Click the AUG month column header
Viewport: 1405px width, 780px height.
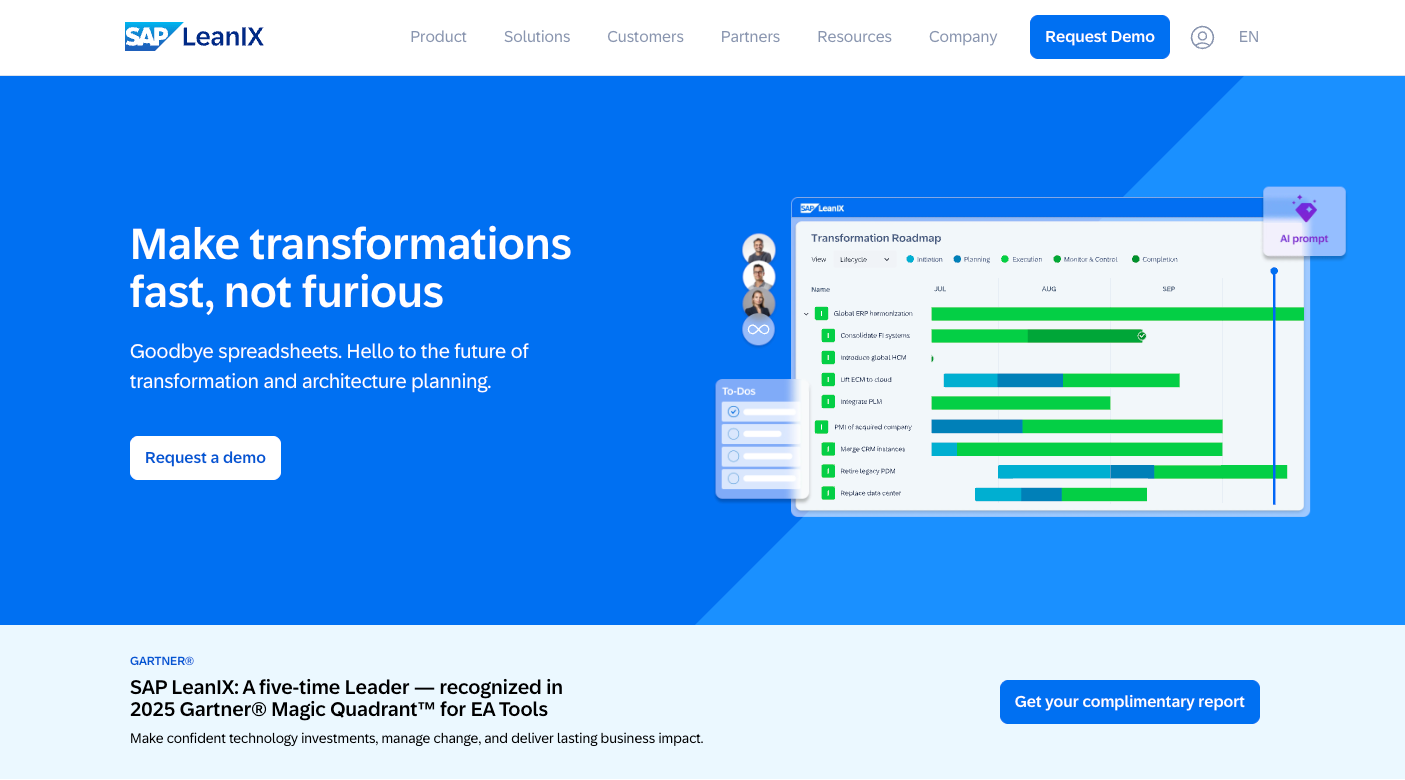coord(1048,289)
